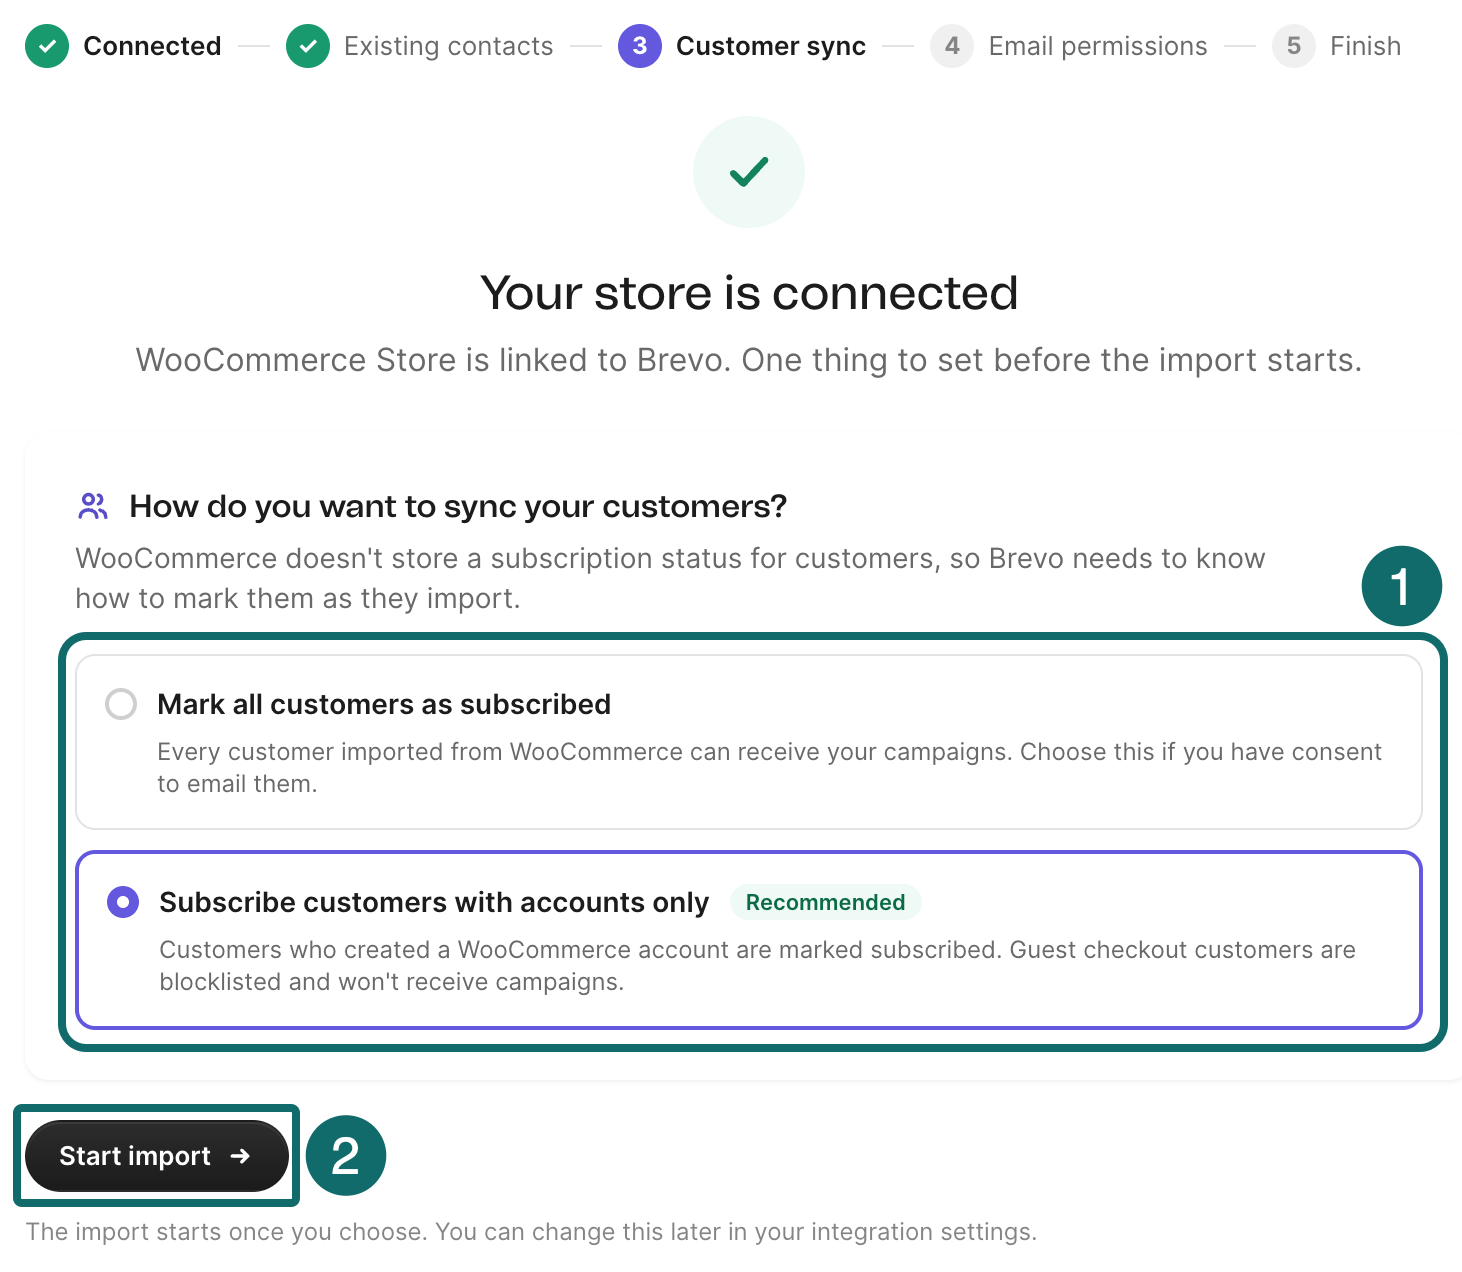Click the 'Your store is connected' heading
The width and height of the screenshot is (1462, 1272).
[x=749, y=293]
